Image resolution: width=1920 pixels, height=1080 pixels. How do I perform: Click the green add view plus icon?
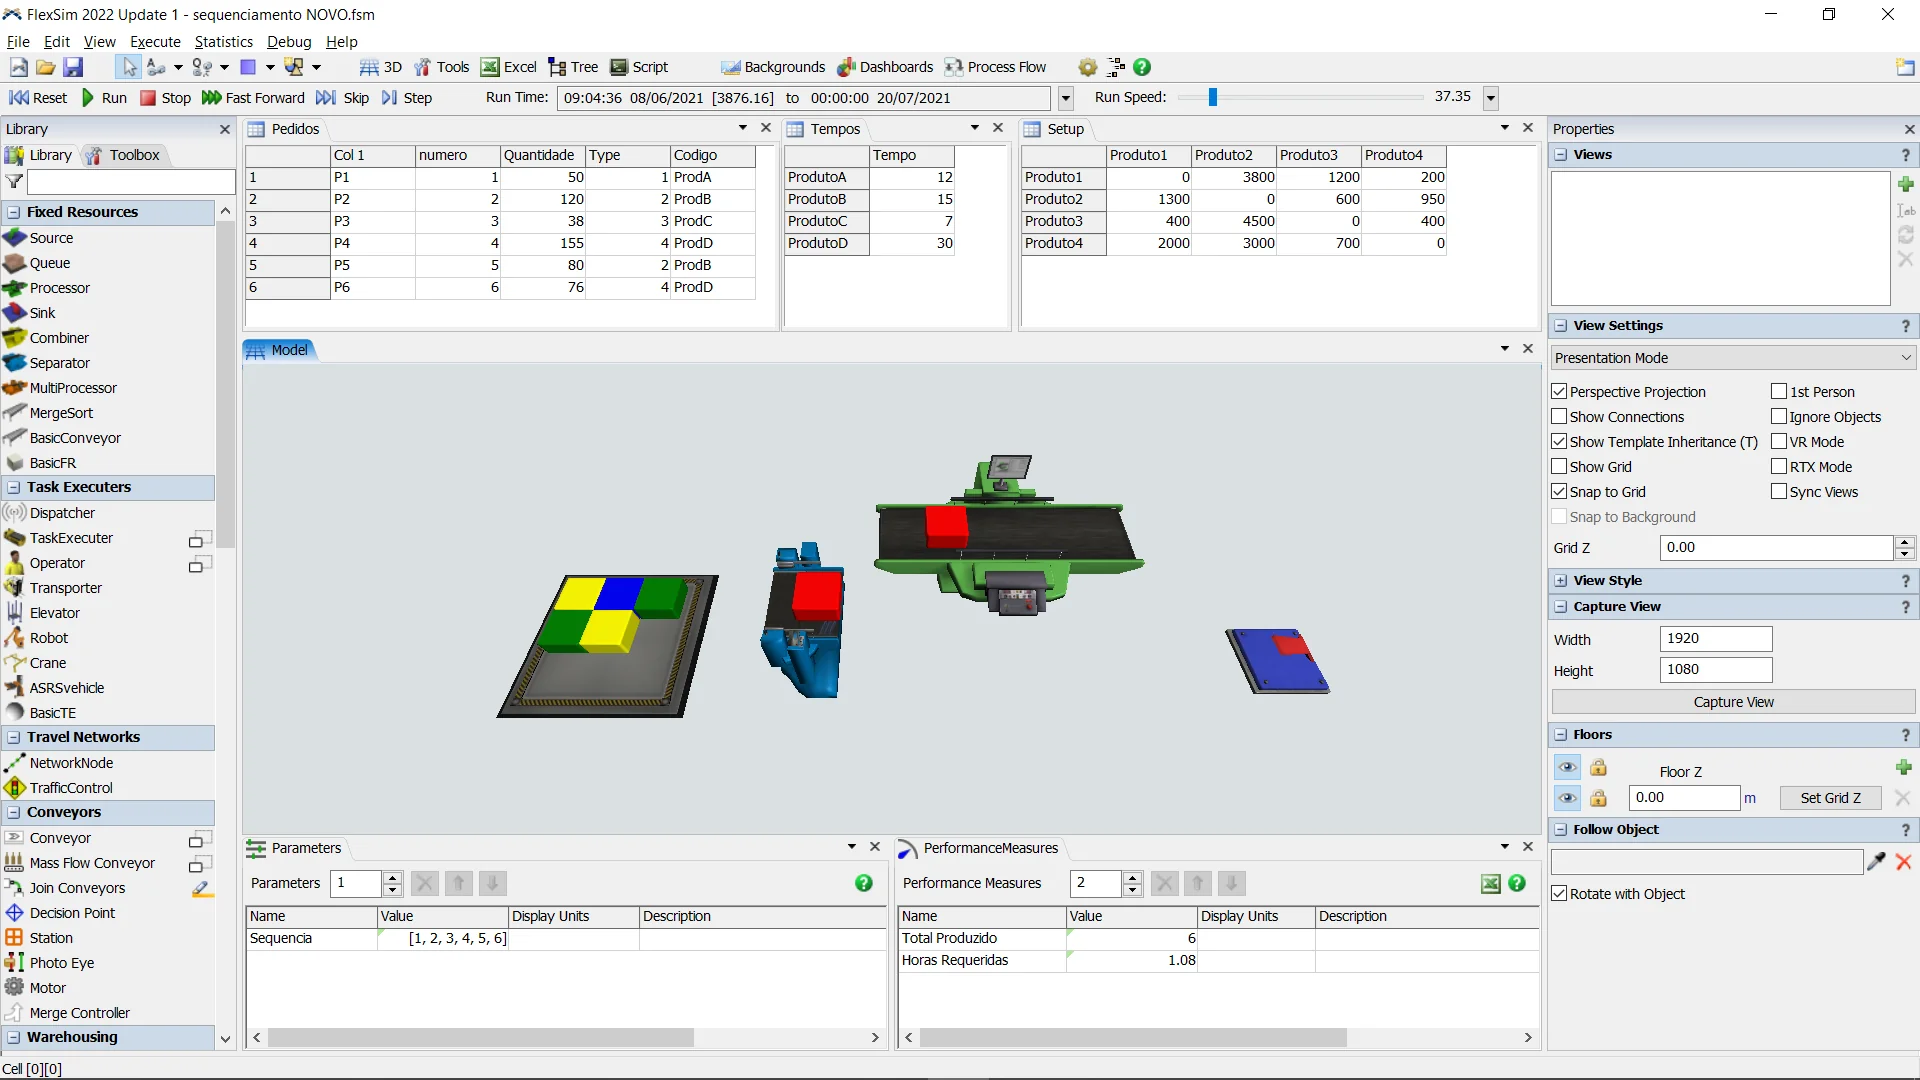(x=1905, y=184)
